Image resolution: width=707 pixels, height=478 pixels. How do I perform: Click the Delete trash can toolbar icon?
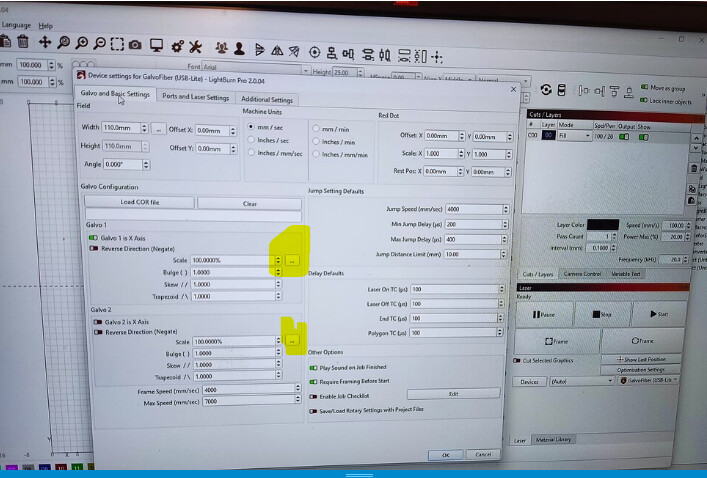tap(23, 42)
